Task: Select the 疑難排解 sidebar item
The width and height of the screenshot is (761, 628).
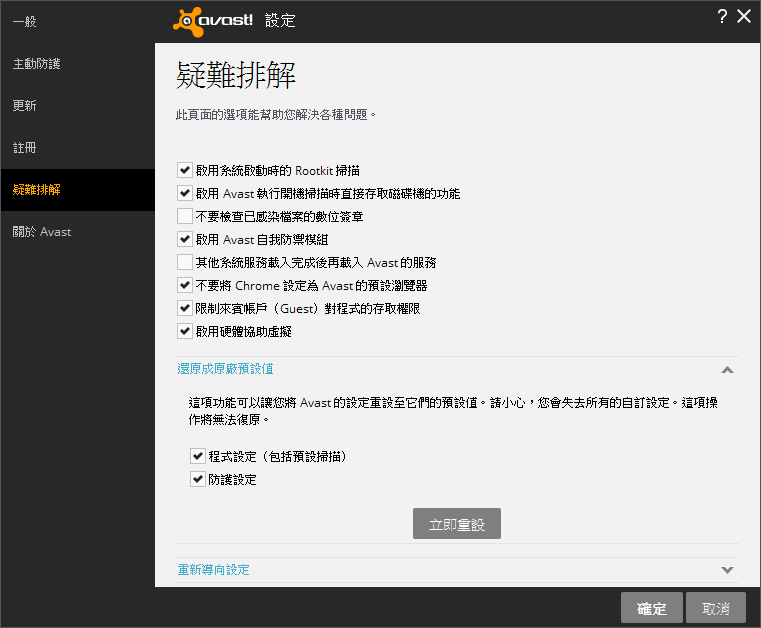Action: tap(78, 190)
